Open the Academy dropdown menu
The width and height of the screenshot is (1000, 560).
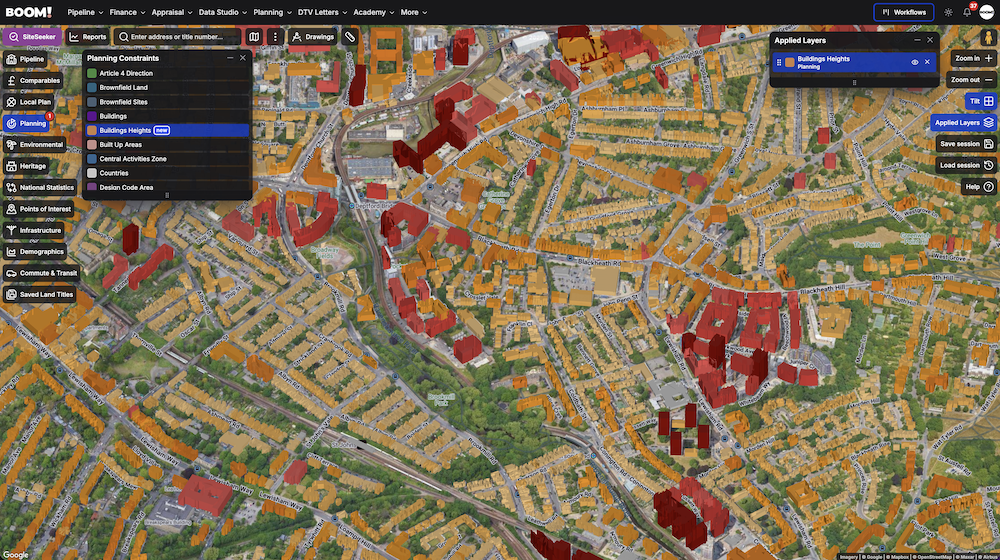[374, 12]
